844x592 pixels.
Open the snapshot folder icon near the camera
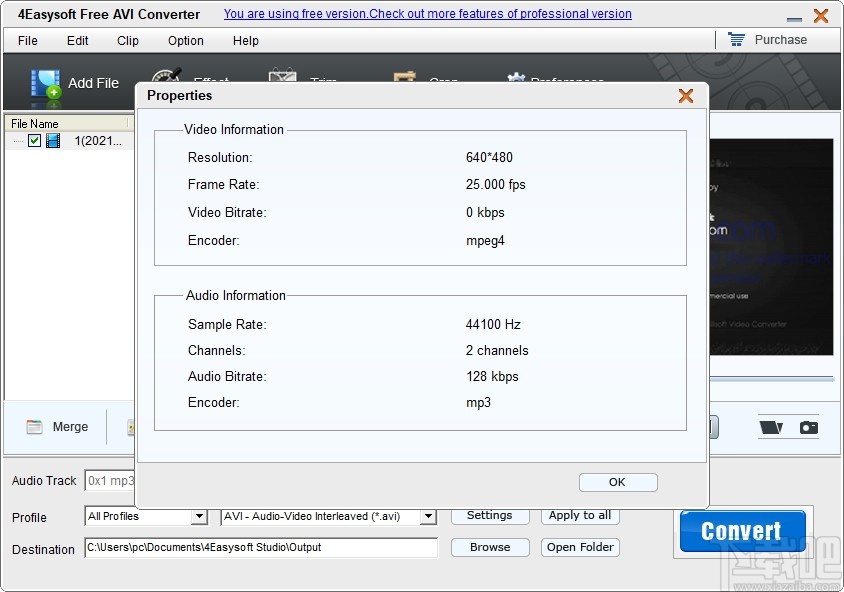click(769, 425)
